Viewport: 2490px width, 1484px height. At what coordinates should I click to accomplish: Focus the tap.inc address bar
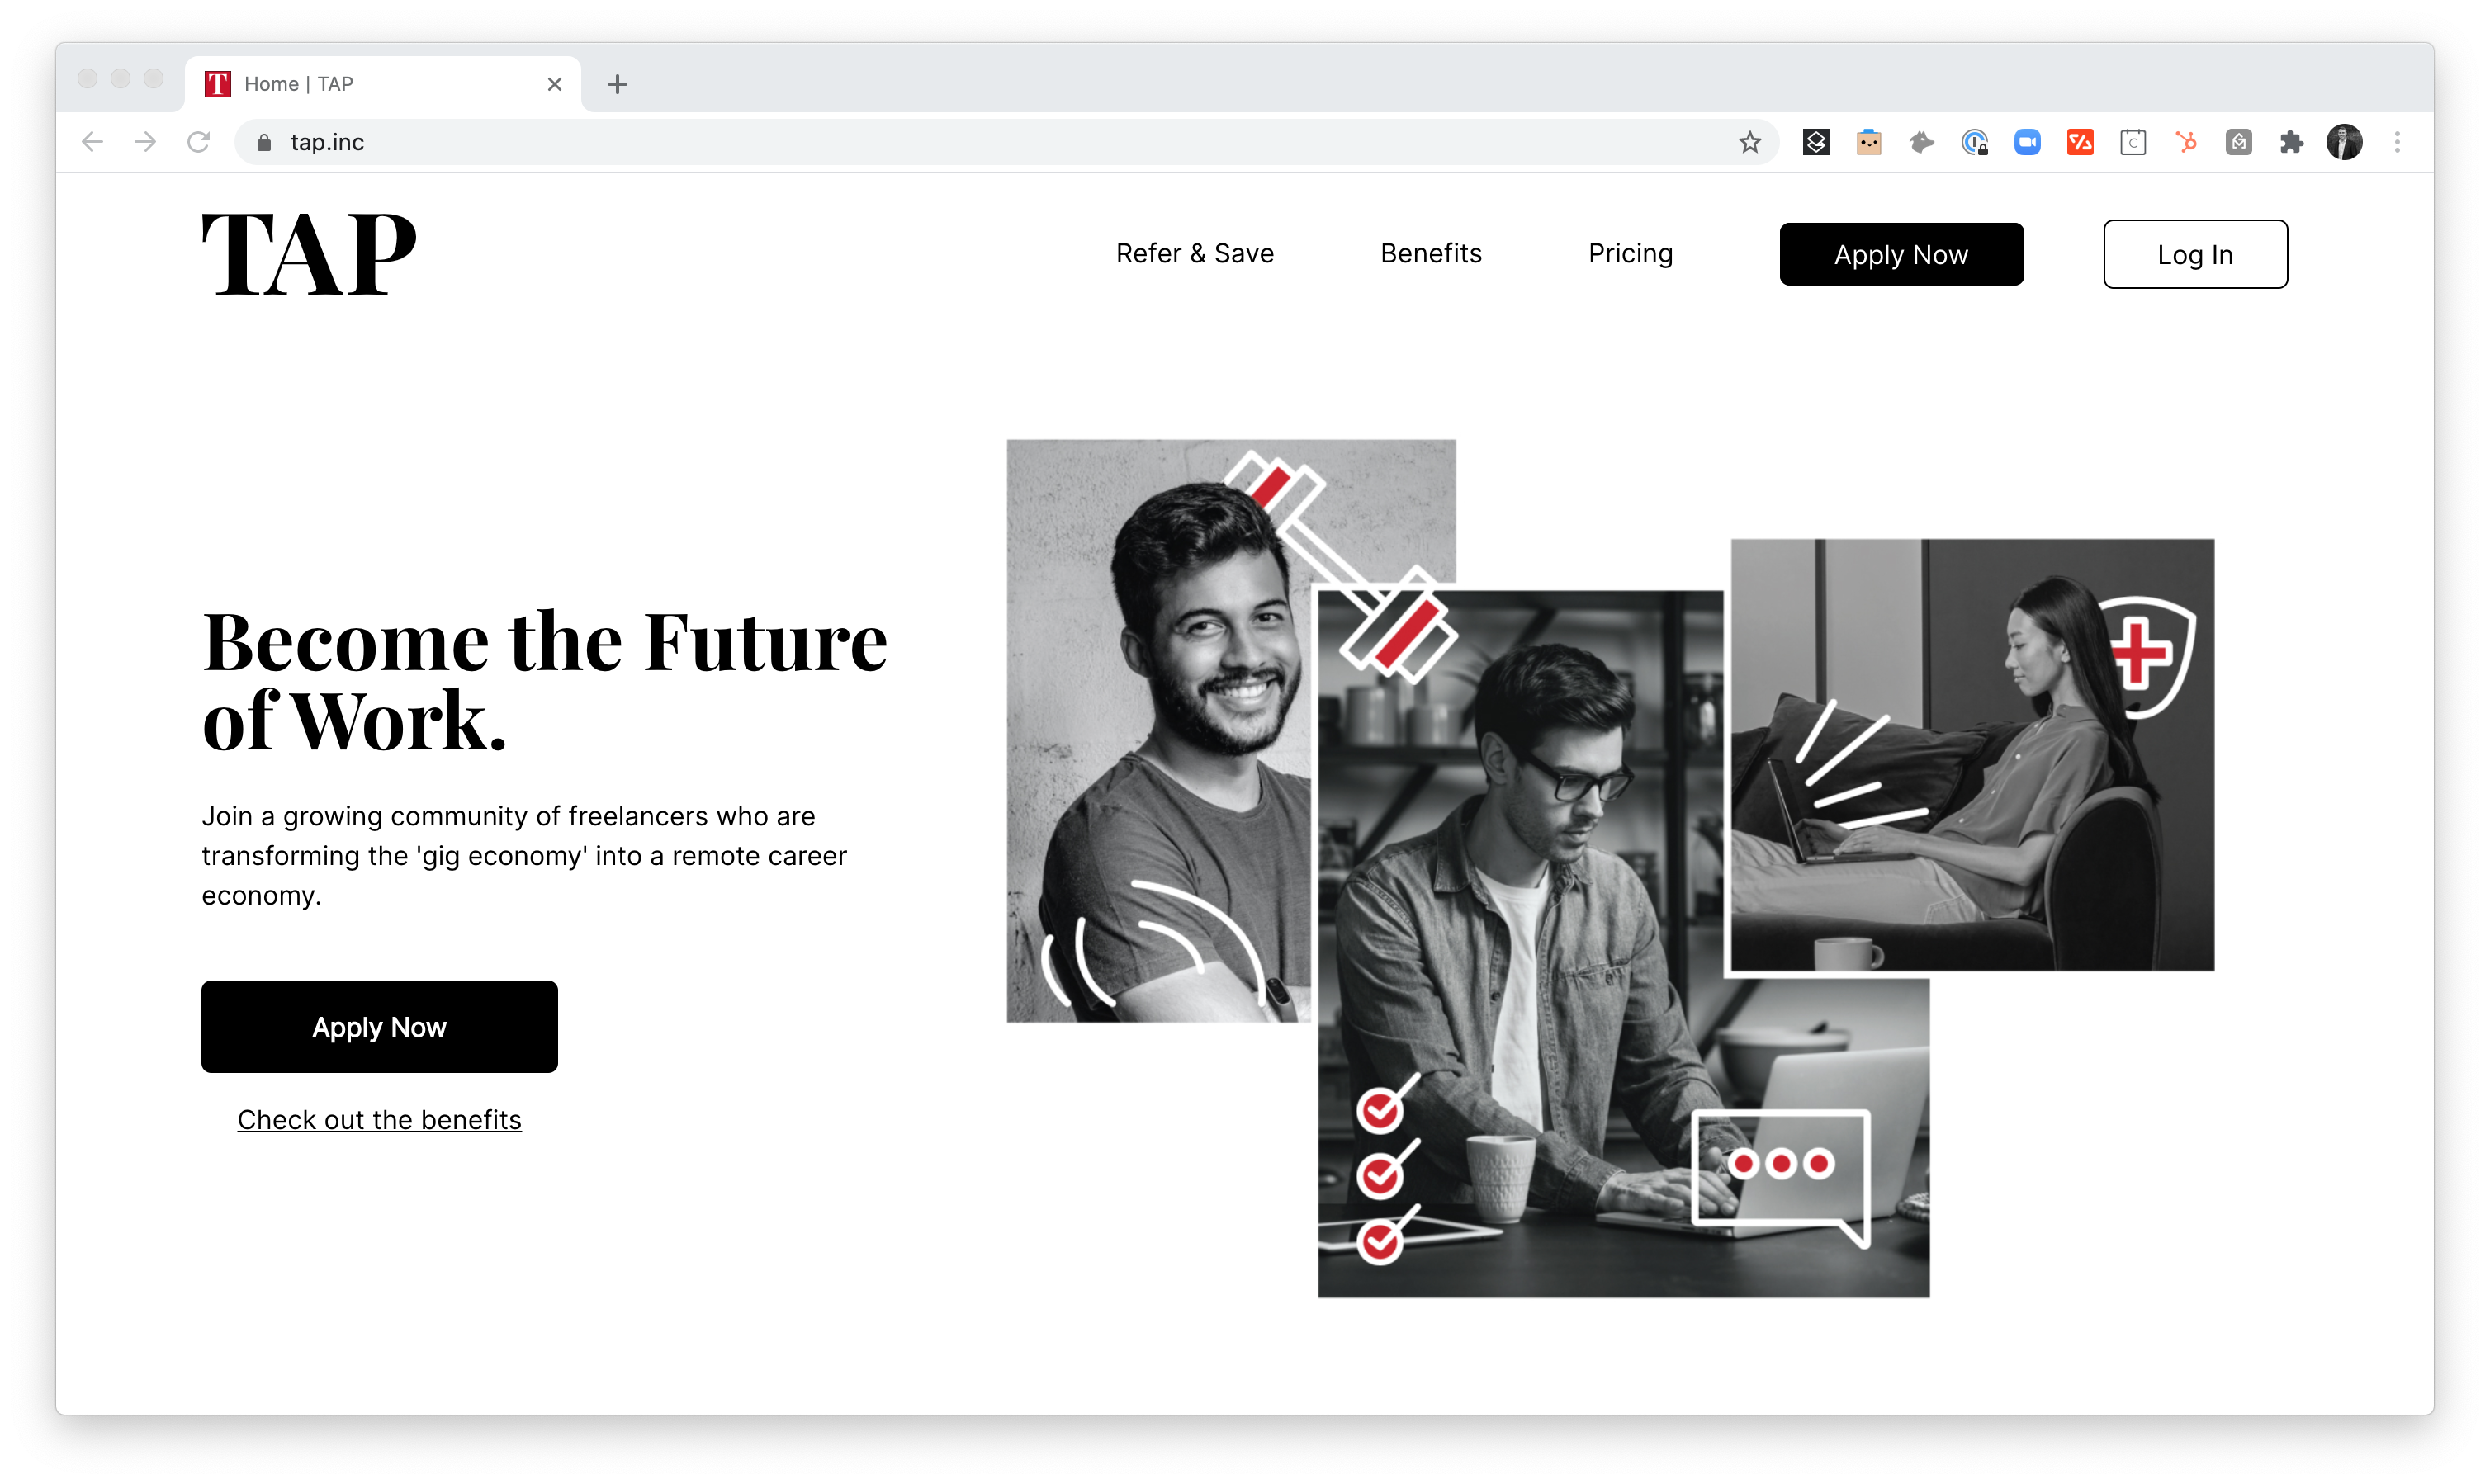1000,143
